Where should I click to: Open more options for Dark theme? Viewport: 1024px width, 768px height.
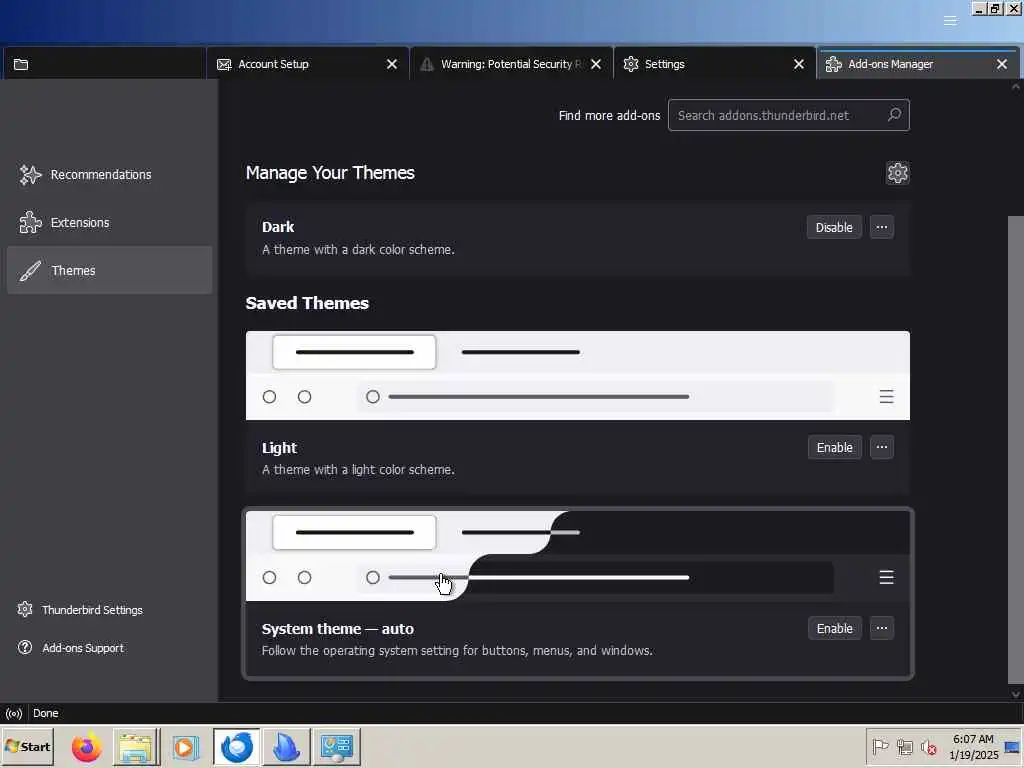882,227
